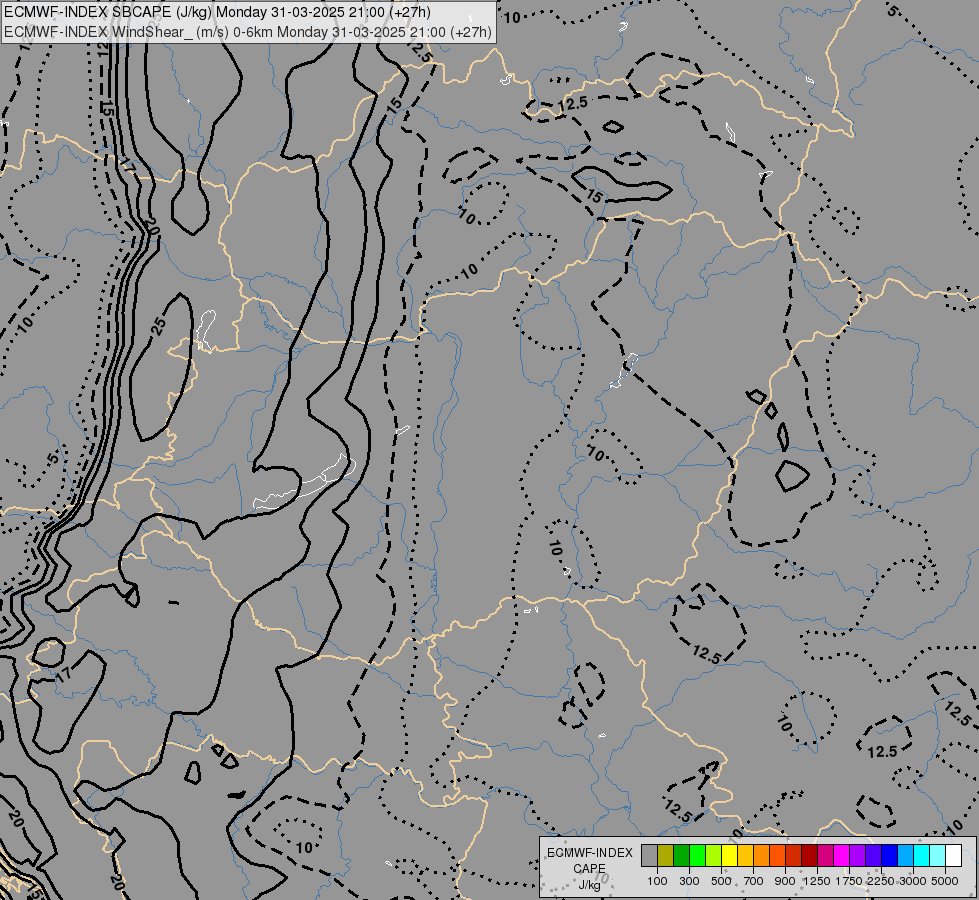Click the 300 value under the legend

click(689, 881)
